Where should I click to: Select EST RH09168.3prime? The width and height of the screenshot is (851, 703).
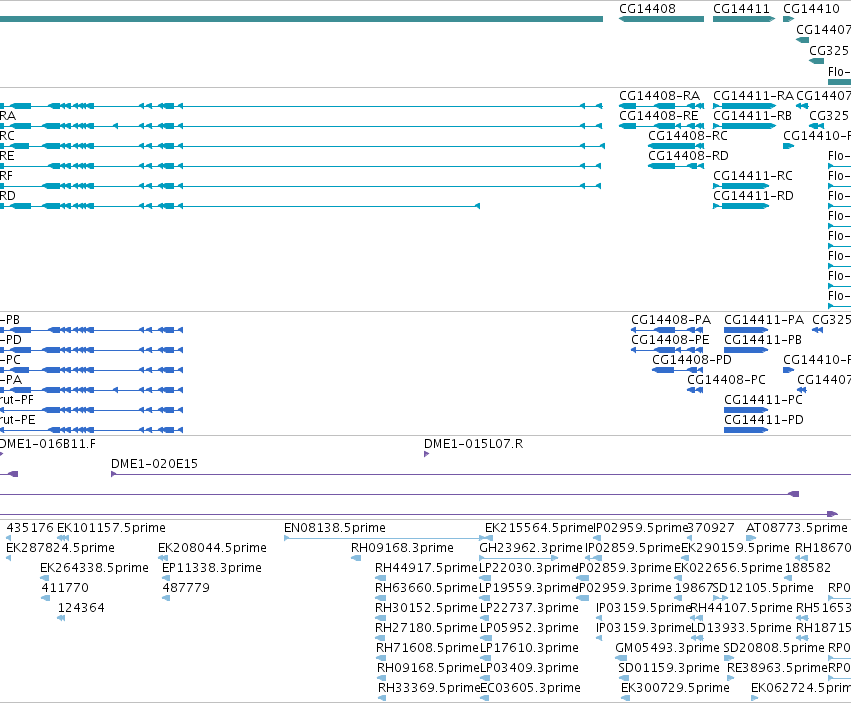pyautogui.click(x=356, y=558)
